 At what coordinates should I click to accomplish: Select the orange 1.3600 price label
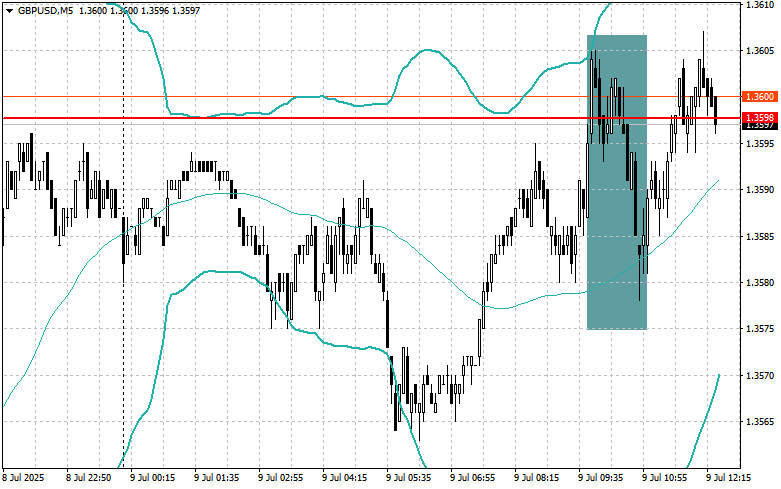760,97
